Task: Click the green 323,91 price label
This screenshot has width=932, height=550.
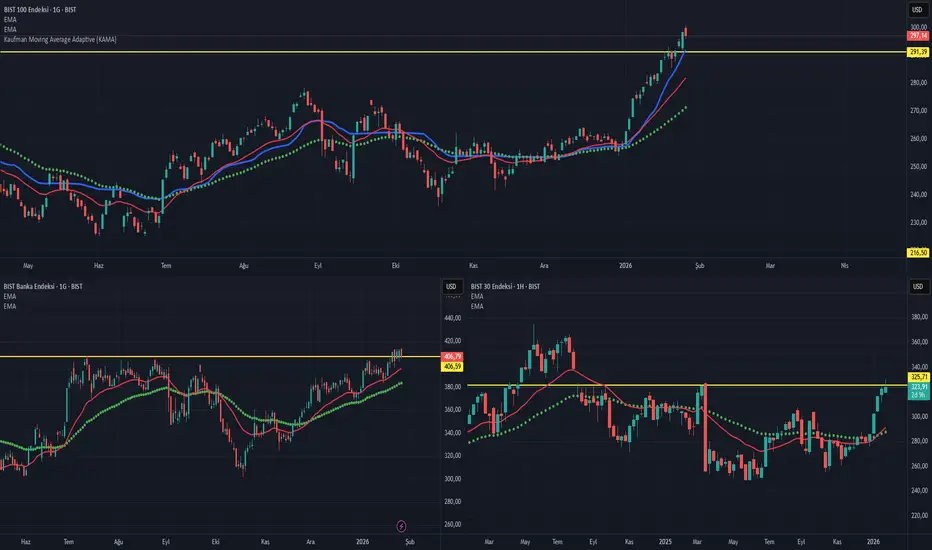Action: [917, 387]
